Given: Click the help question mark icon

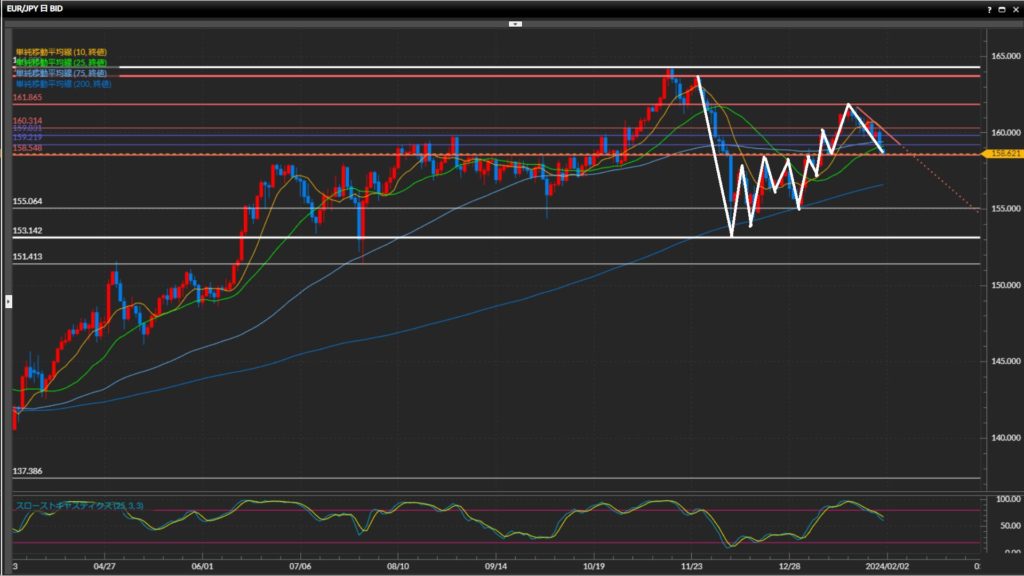Looking at the screenshot, I should pyautogui.click(x=990, y=8).
